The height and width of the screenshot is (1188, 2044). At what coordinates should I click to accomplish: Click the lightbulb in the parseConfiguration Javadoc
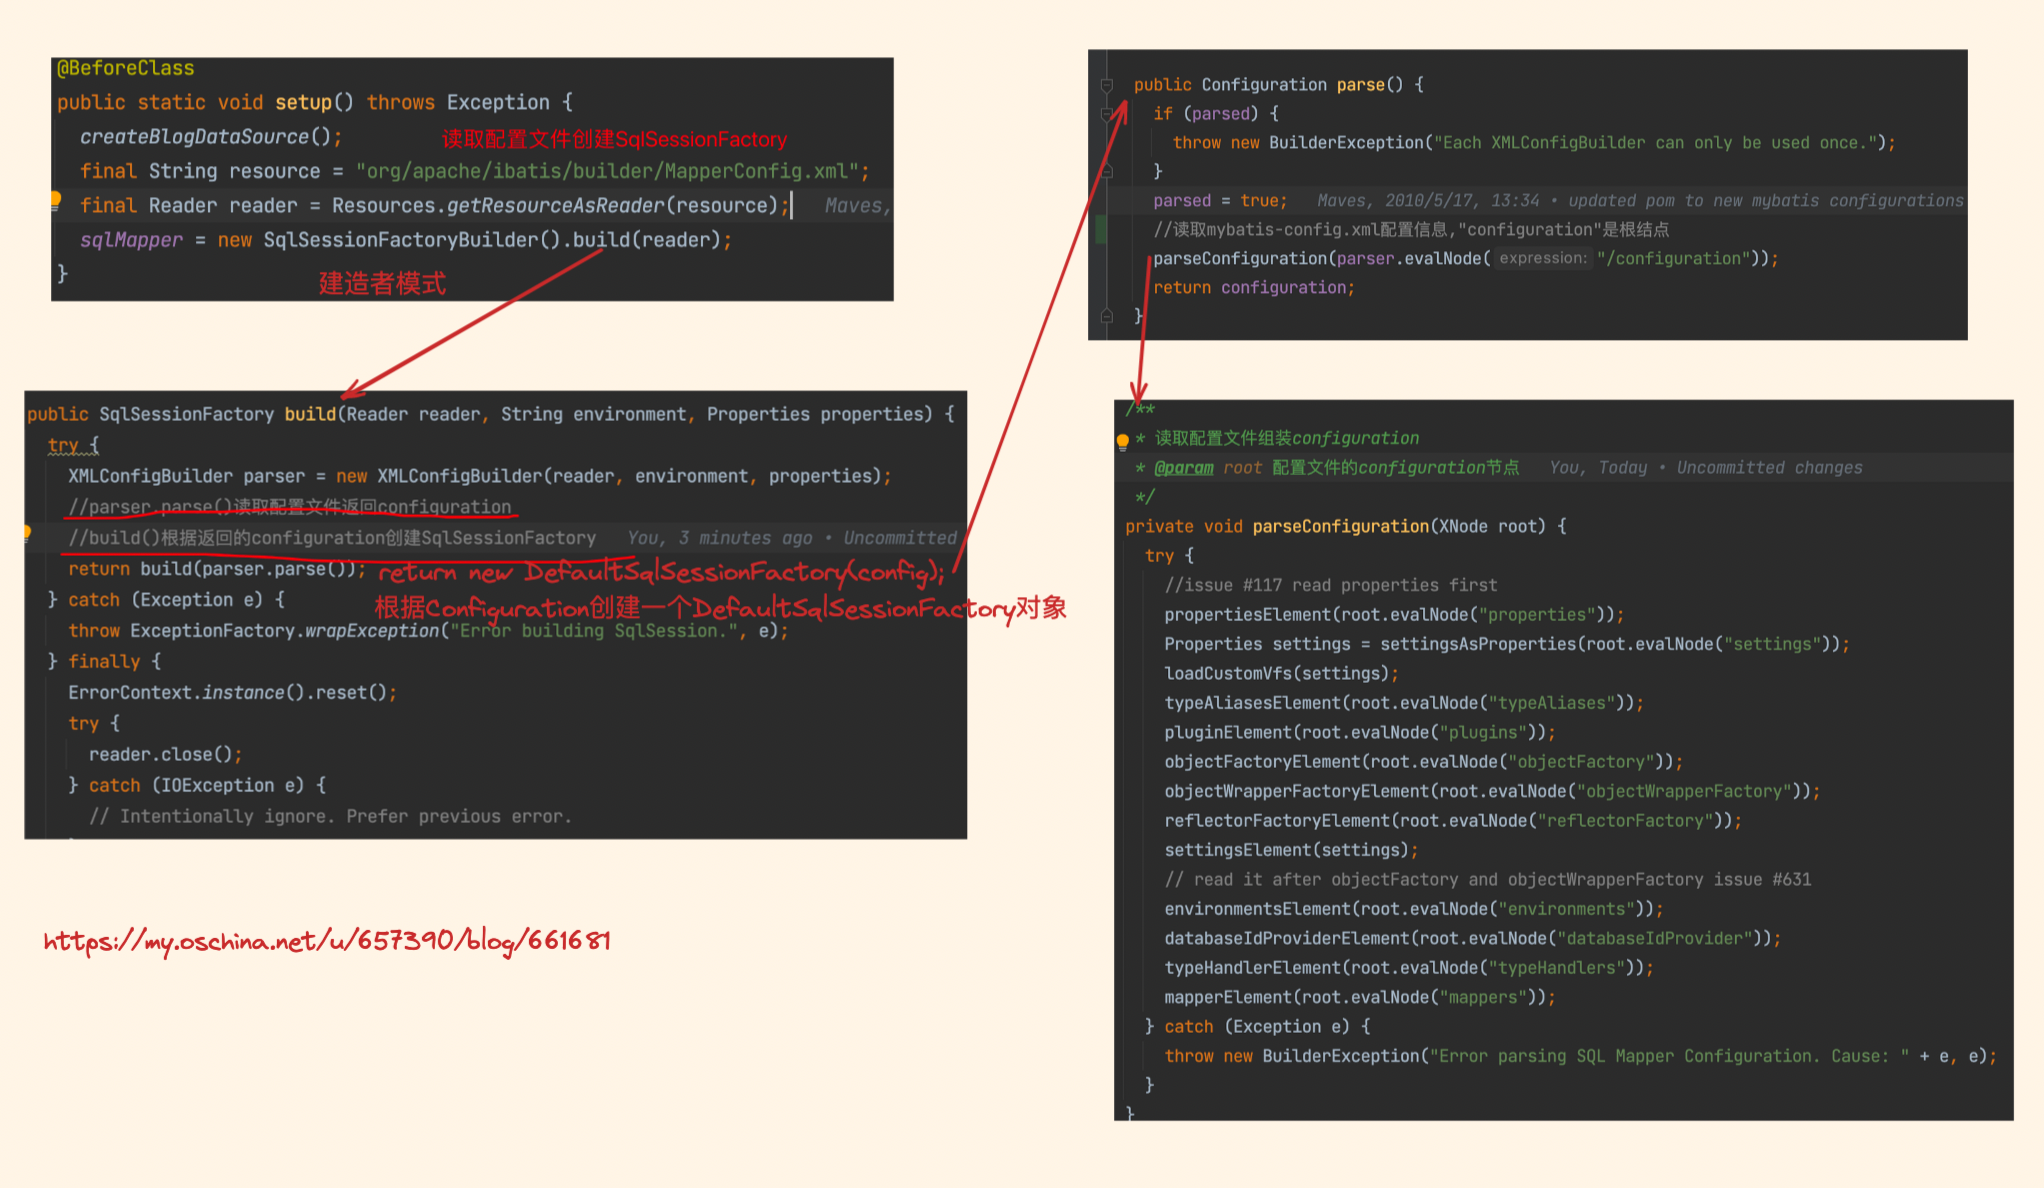[x=1123, y=440]
